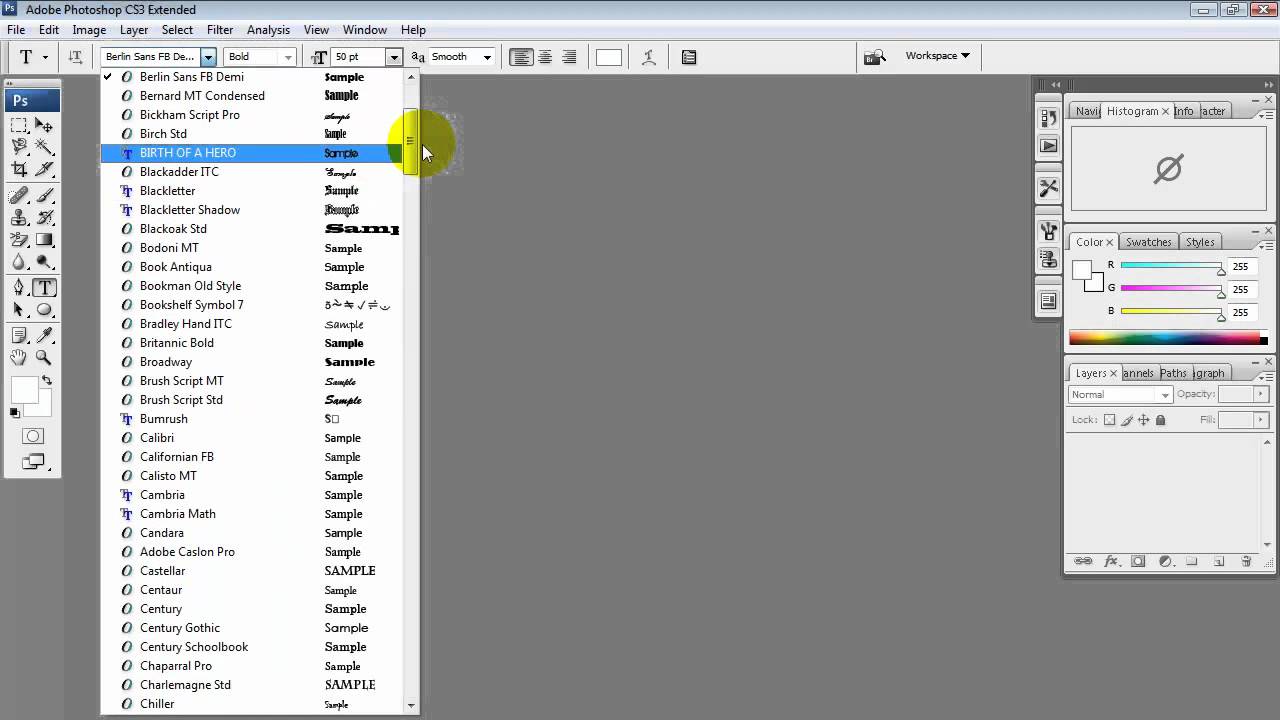Viewport: 1280px width, 720px height.
Task: Open Bridge from options bar
Action: point(874,57)
